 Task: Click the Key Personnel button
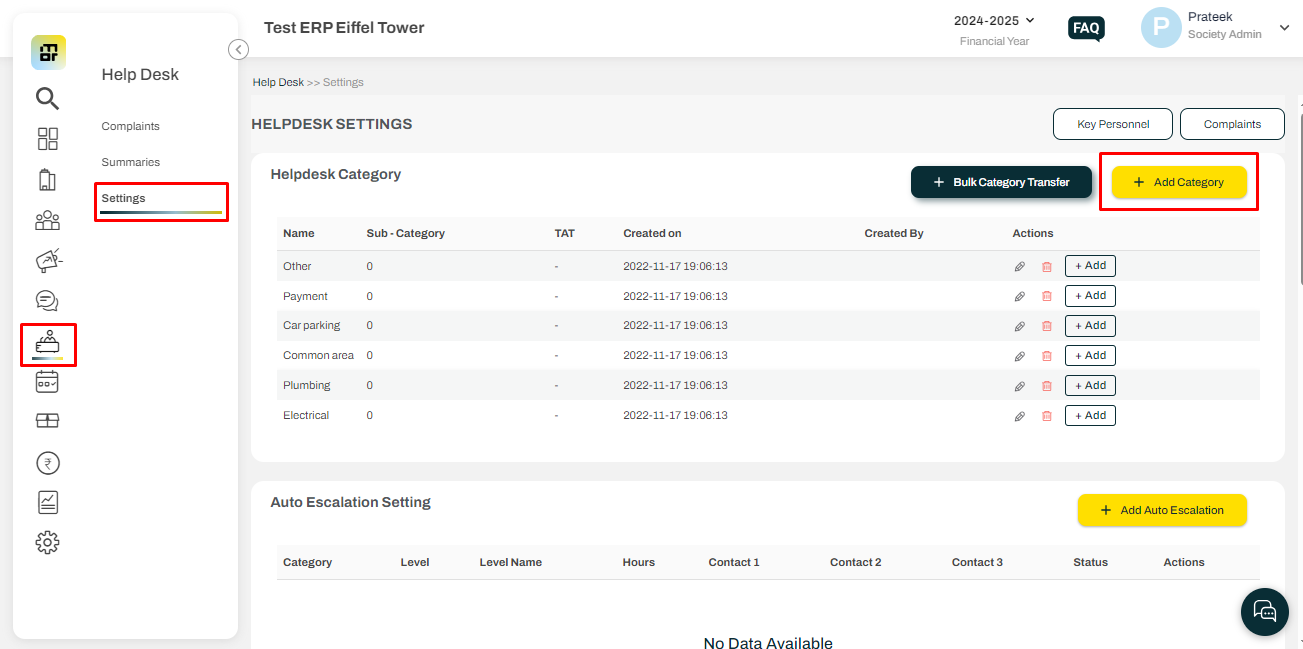pyautogui.click(x=1112, y=124)
